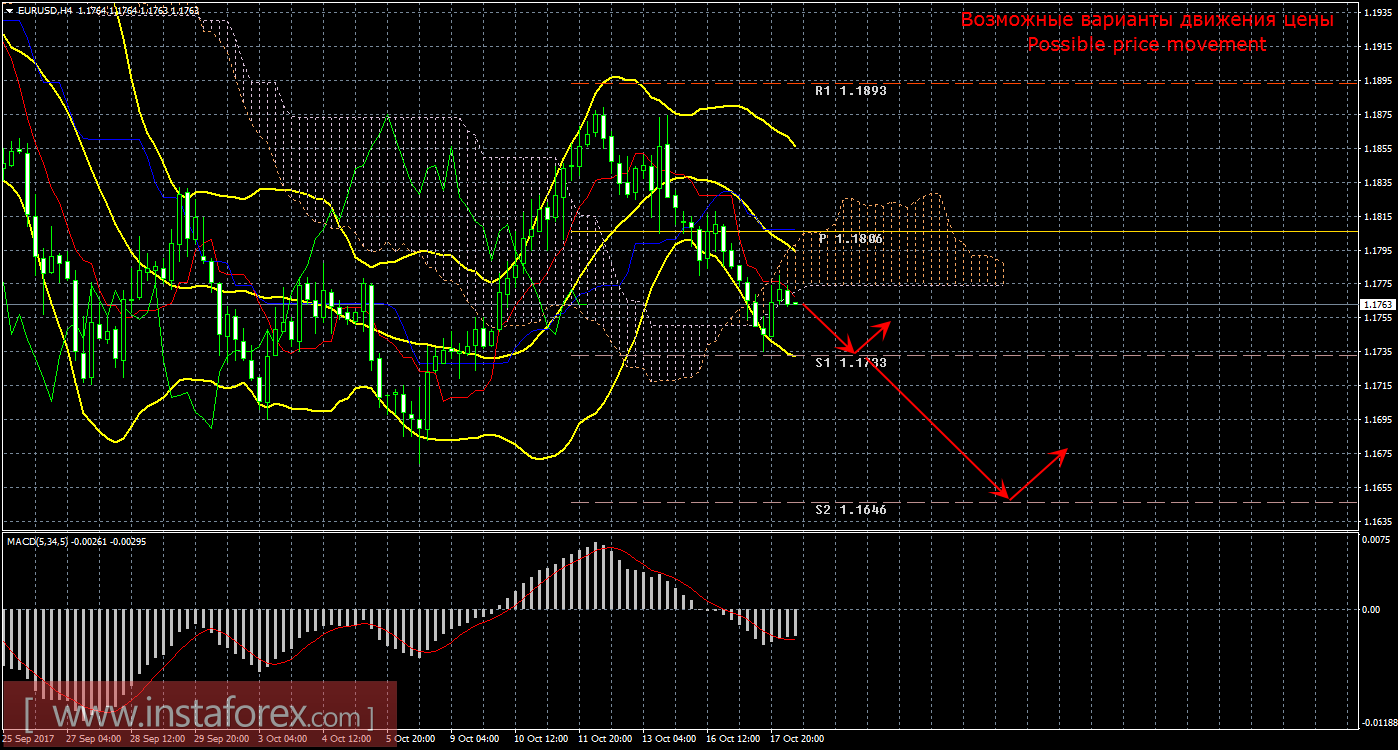The width and height of the screenshot is (1398, 750).
Task: Click the S1 1.1733 support label
Action: click(850, 363)
